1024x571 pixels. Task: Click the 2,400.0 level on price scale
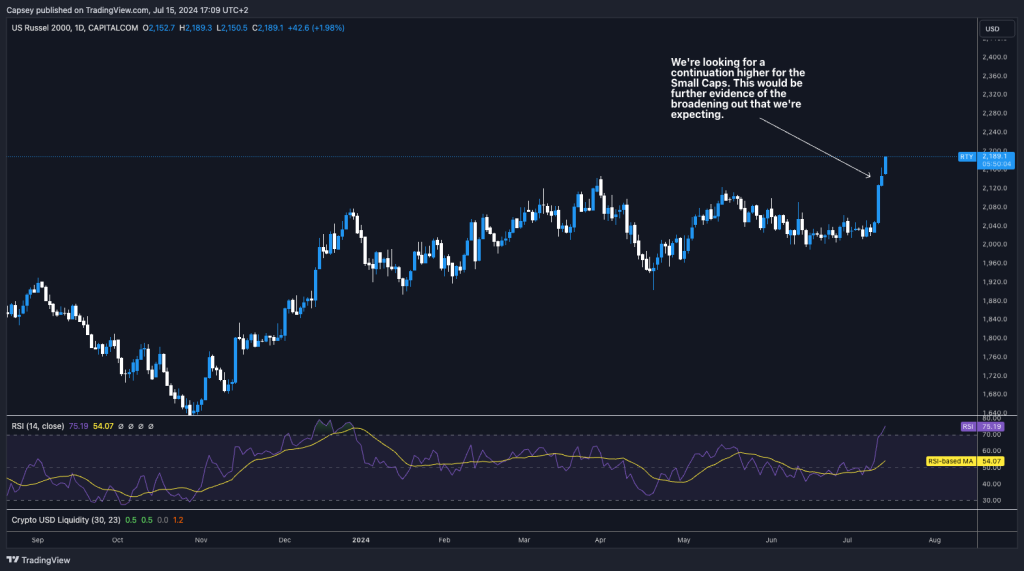(994, 57)
